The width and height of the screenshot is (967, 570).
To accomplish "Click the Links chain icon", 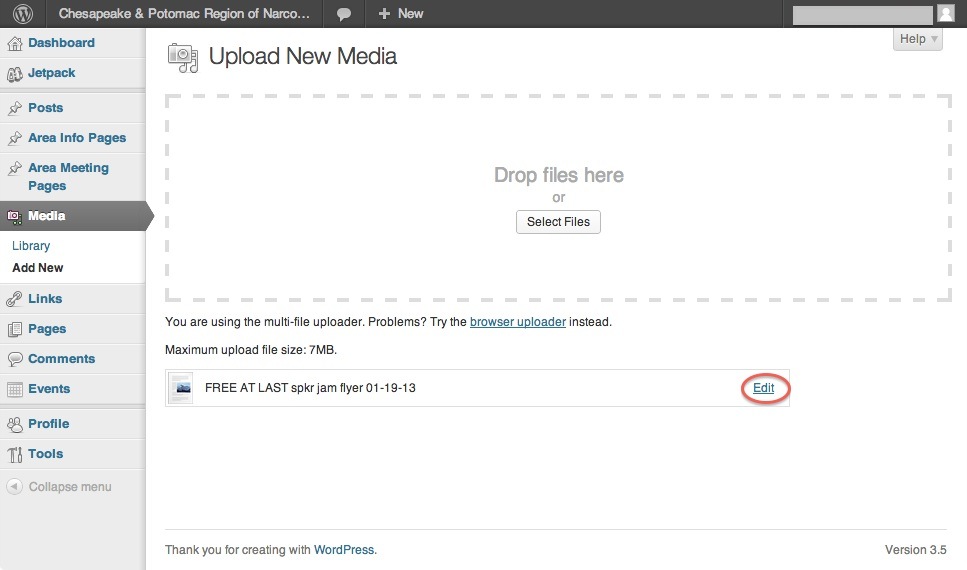I will [x=15, y=299].
